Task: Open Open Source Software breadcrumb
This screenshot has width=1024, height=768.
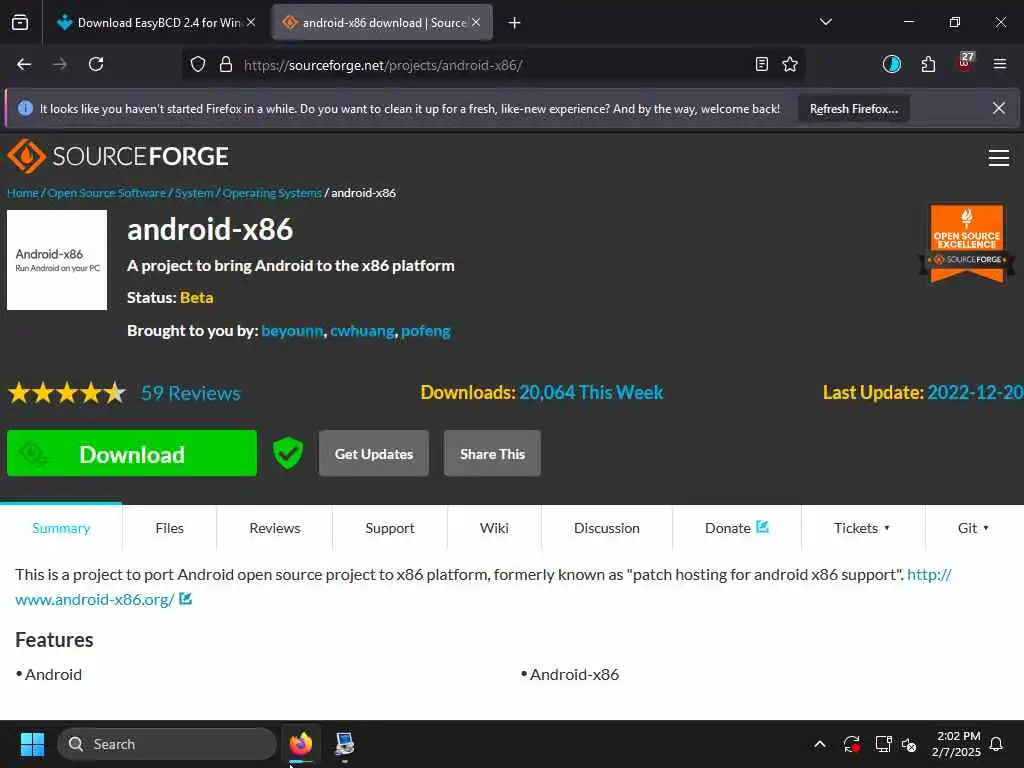Action: point(107,193)
